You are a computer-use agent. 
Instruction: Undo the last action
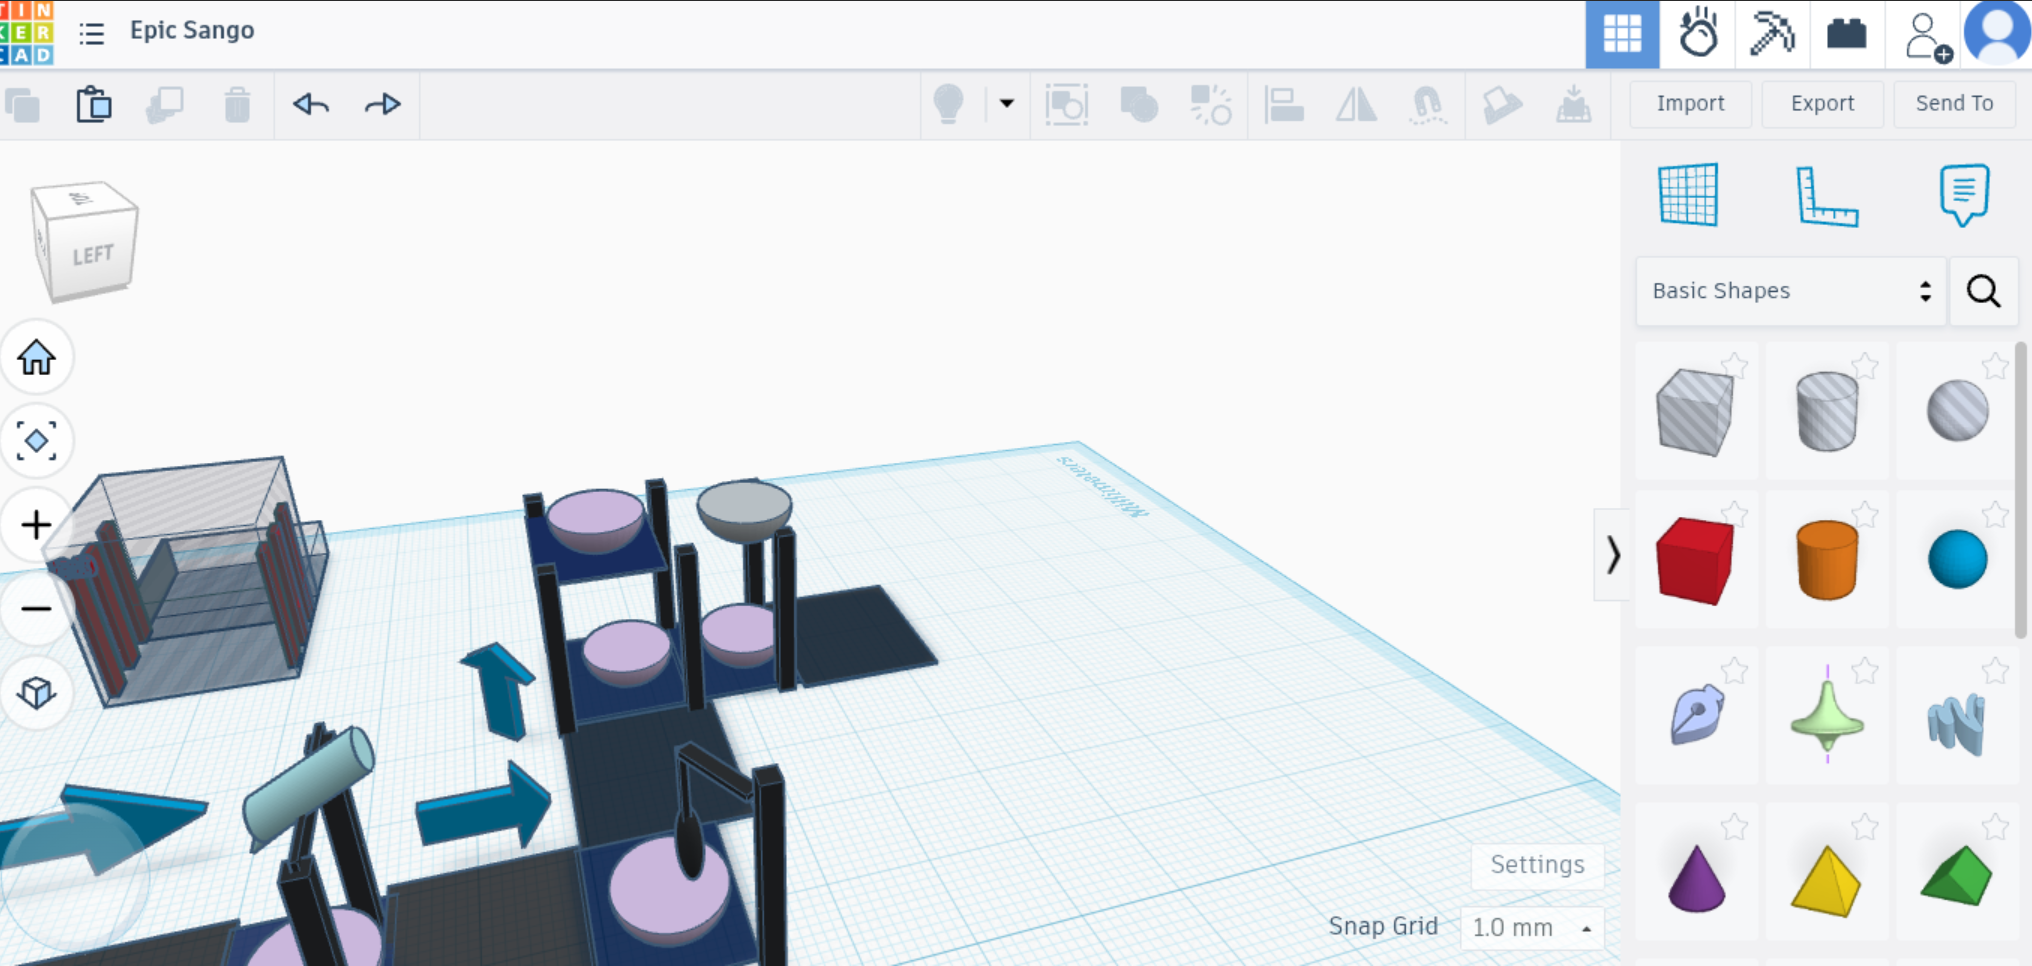click(x=311, y=104)
